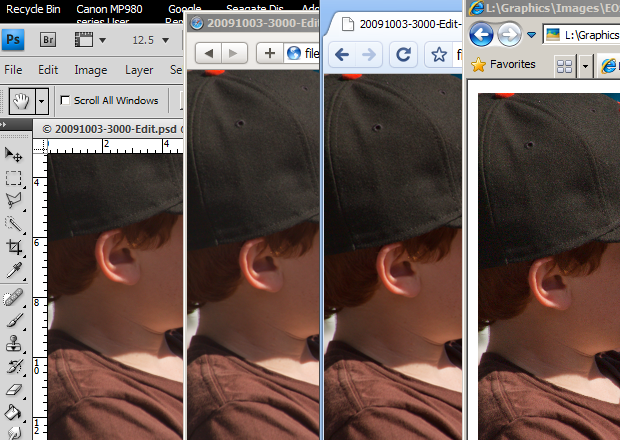
Task: Select the Paint Bucket tool
Action: [13, 412]
